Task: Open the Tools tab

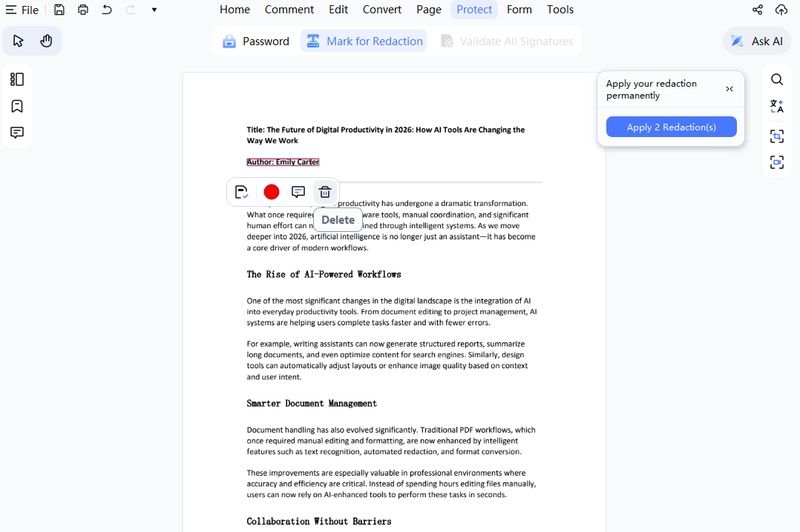Action: coord(560,10)
